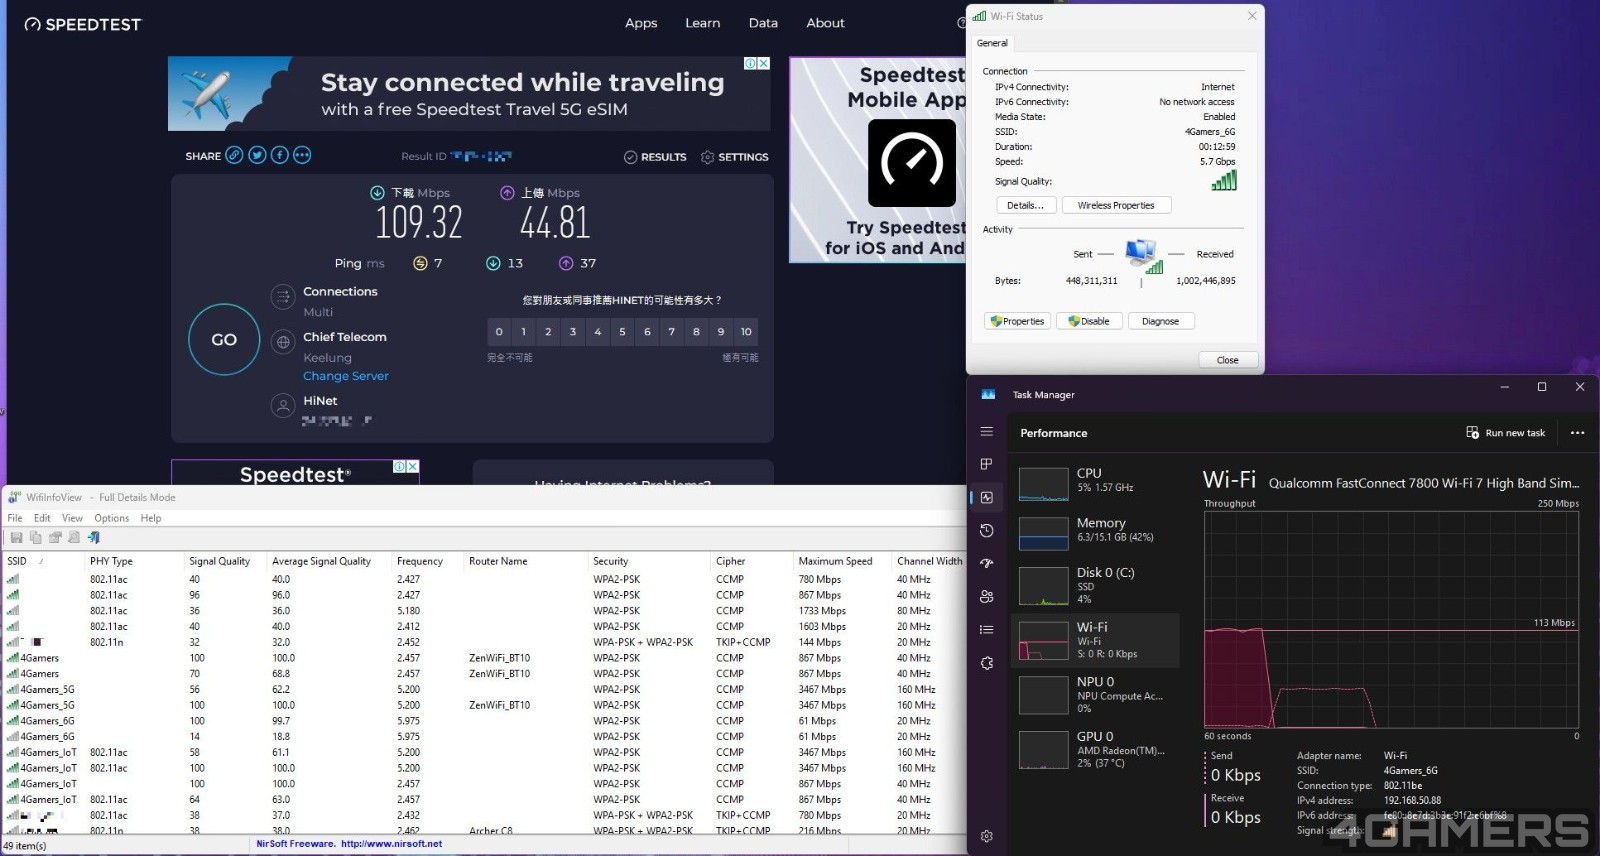Click the user icon beside HiNet
The image size is (1600, 856).
coord(283,406)
